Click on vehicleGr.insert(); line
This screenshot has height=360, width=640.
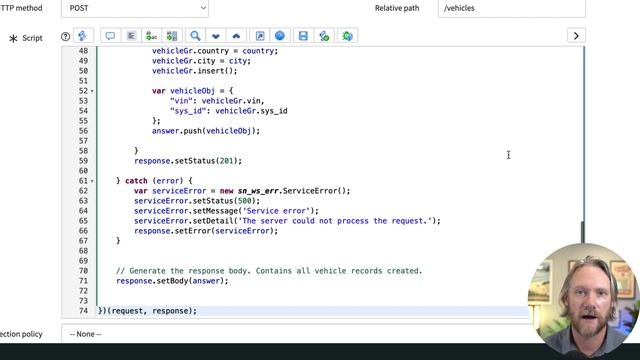coord(194,71)
